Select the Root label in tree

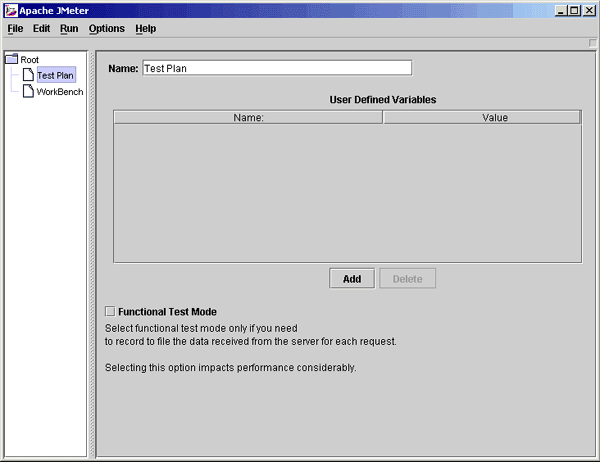point(30,59)
